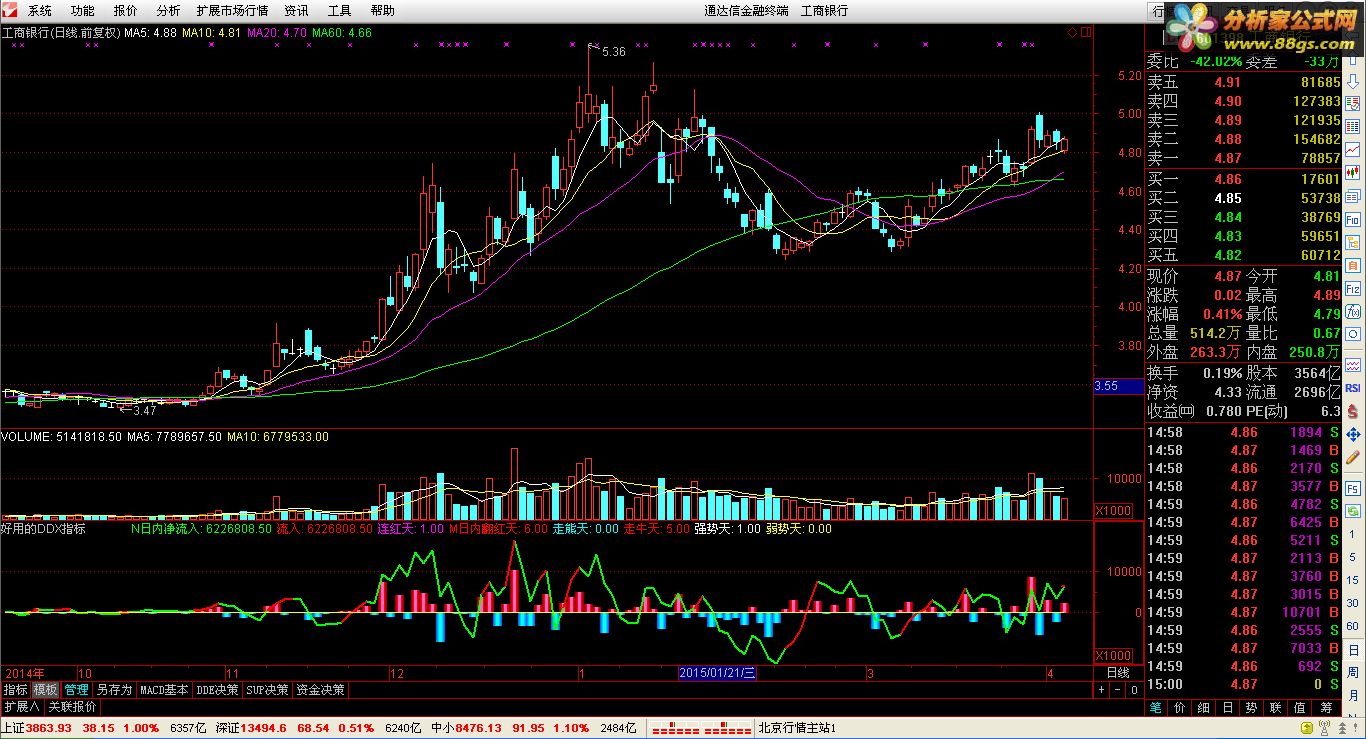Open the 工具 menu
This screenshot has width=1366, height=739.
(339, 10)
